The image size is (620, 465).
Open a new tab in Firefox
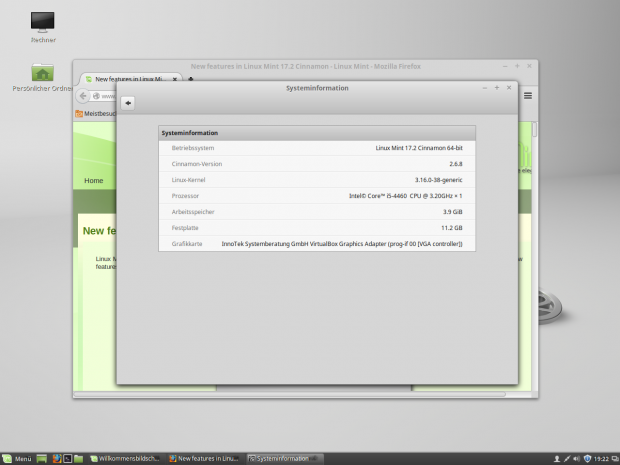[191, 79]
